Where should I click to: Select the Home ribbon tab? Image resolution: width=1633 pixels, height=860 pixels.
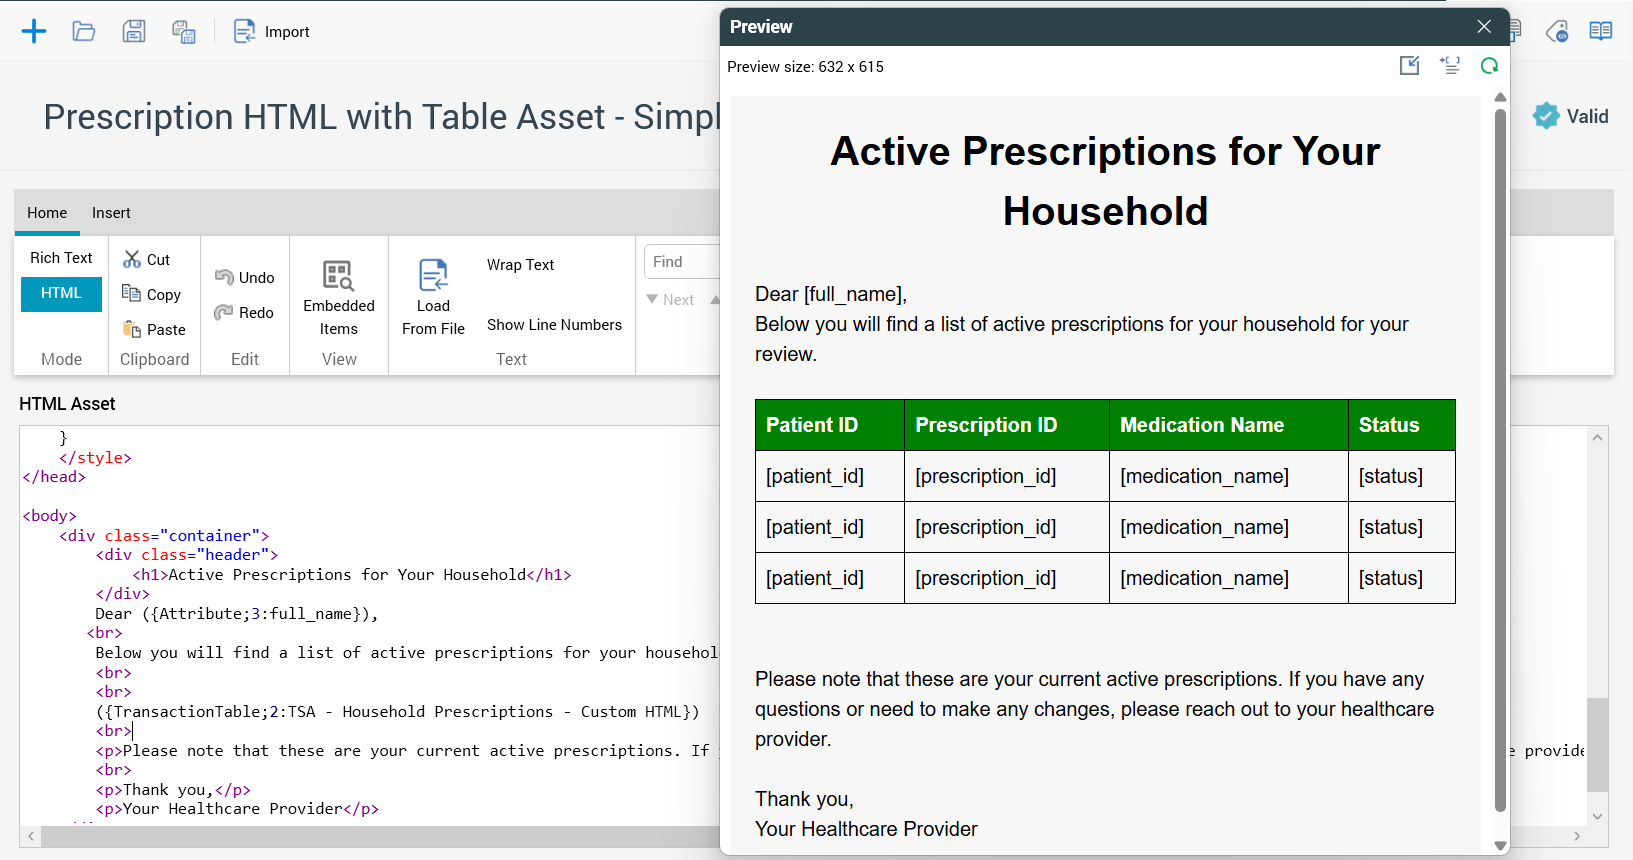click(47, 213)
